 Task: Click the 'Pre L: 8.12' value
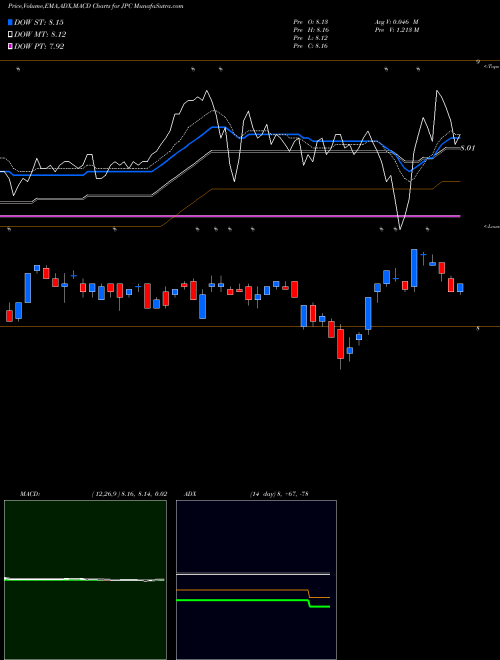click(x=311, y=38)
